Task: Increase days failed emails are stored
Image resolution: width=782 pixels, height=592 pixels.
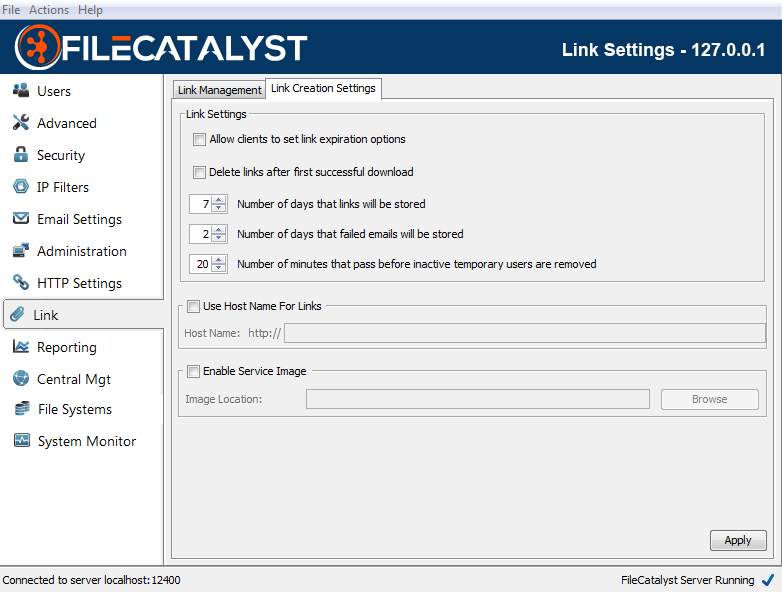Action: (218, 230)
